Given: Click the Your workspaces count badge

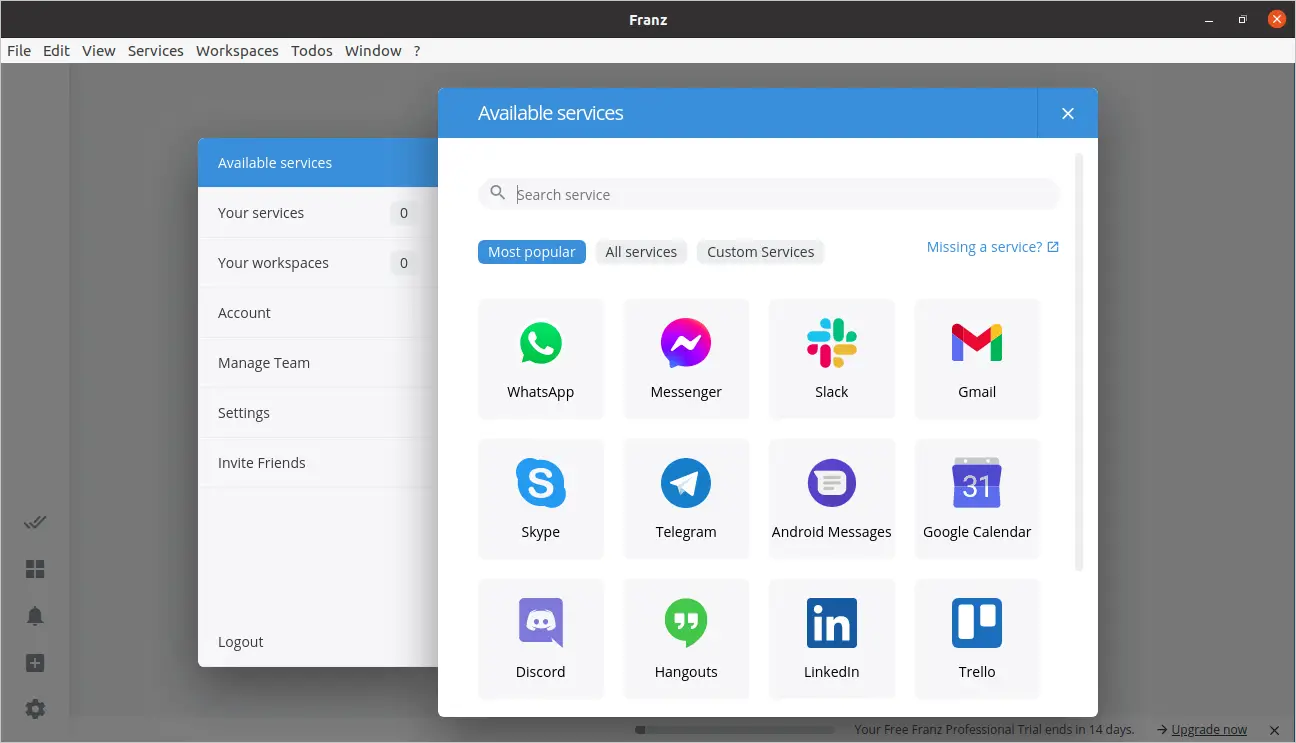Looking at the screenshot, I should (x=404, y=263).
